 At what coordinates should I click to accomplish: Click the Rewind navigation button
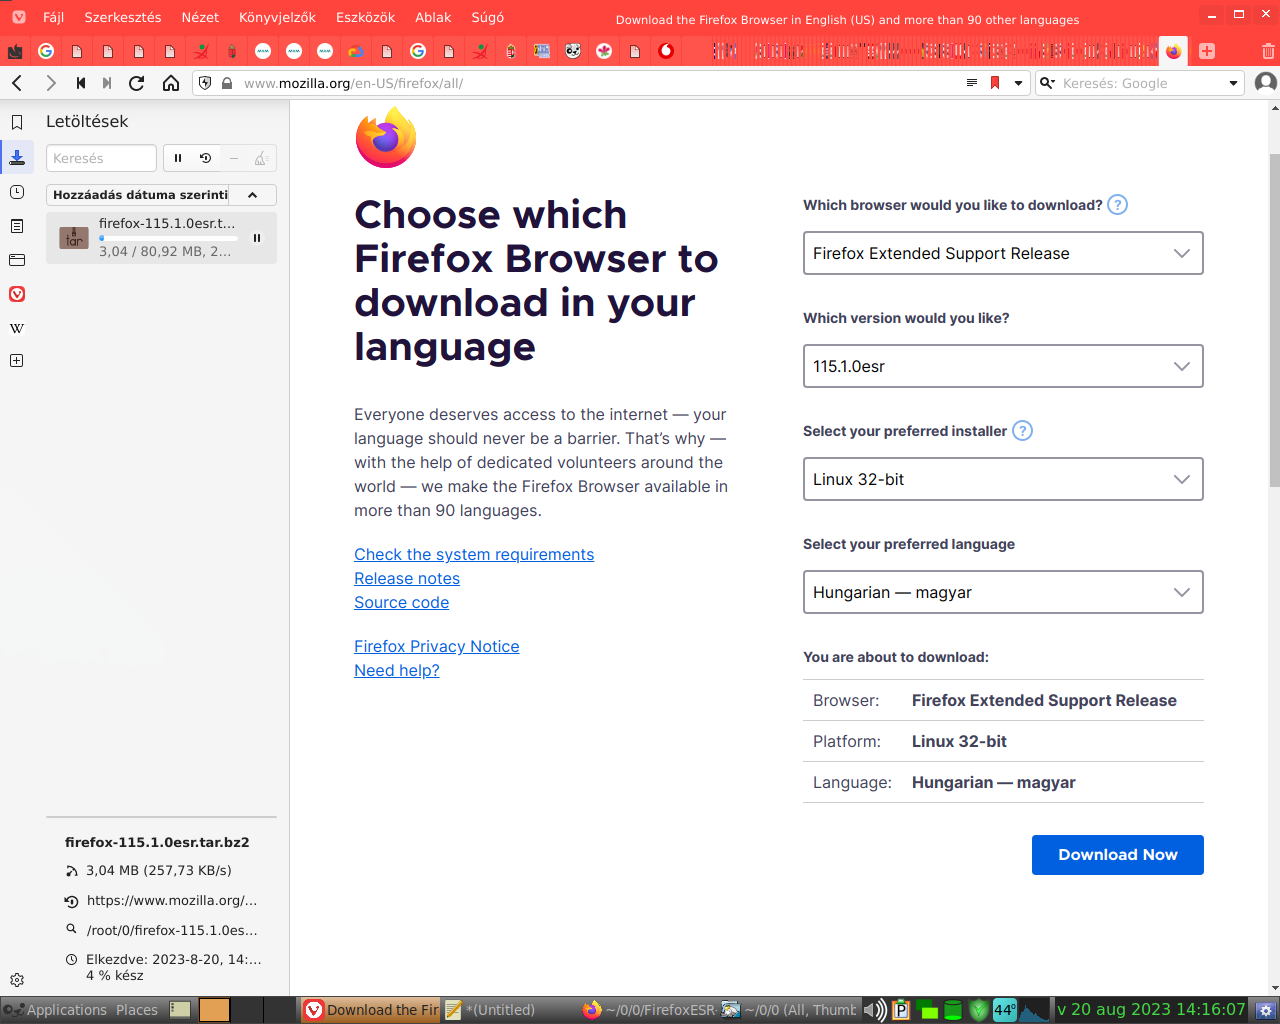point(81,83)
